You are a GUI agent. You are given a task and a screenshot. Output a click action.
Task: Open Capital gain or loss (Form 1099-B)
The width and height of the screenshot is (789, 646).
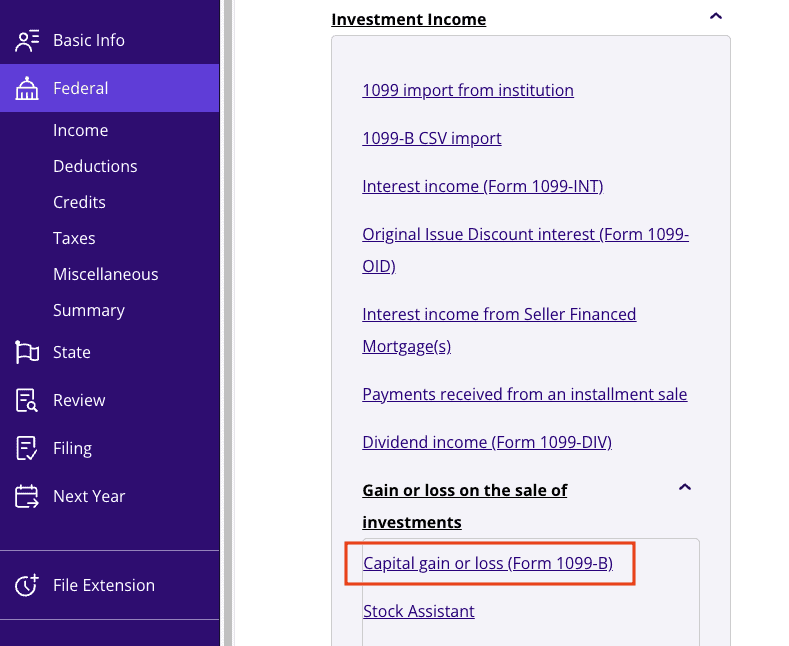pos(488,563)
